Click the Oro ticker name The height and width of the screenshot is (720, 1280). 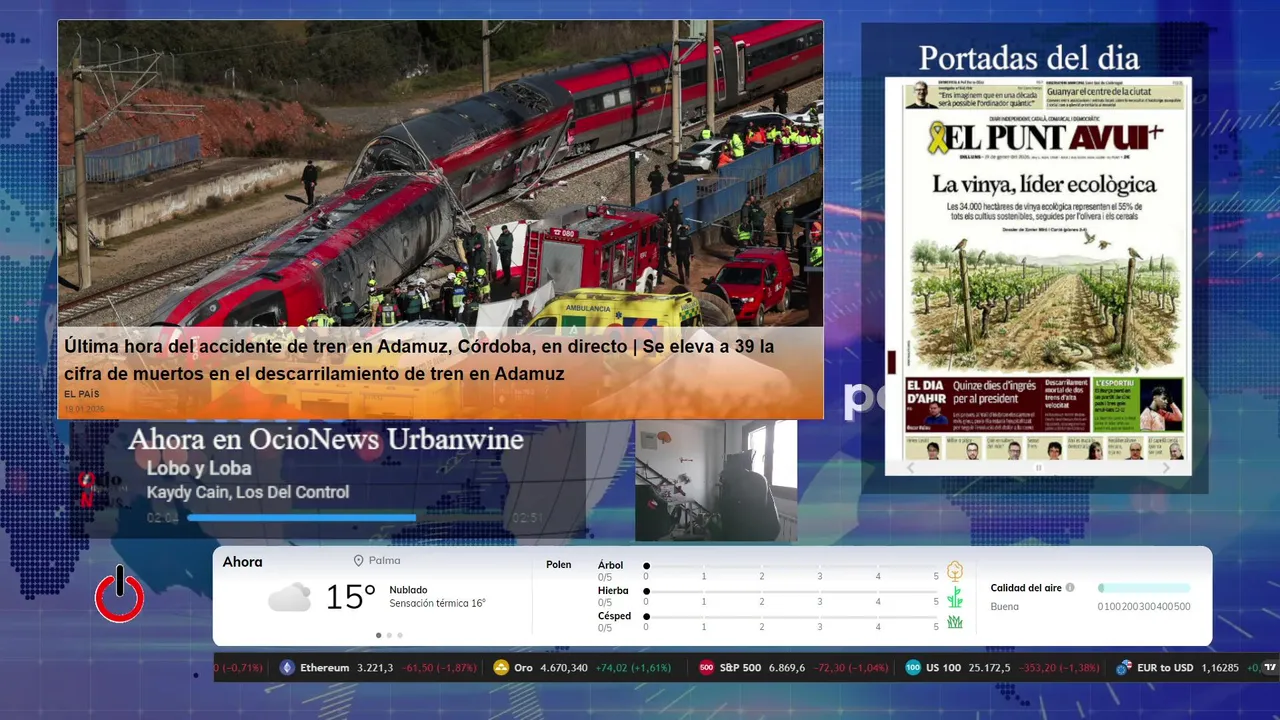click(523, 668)
